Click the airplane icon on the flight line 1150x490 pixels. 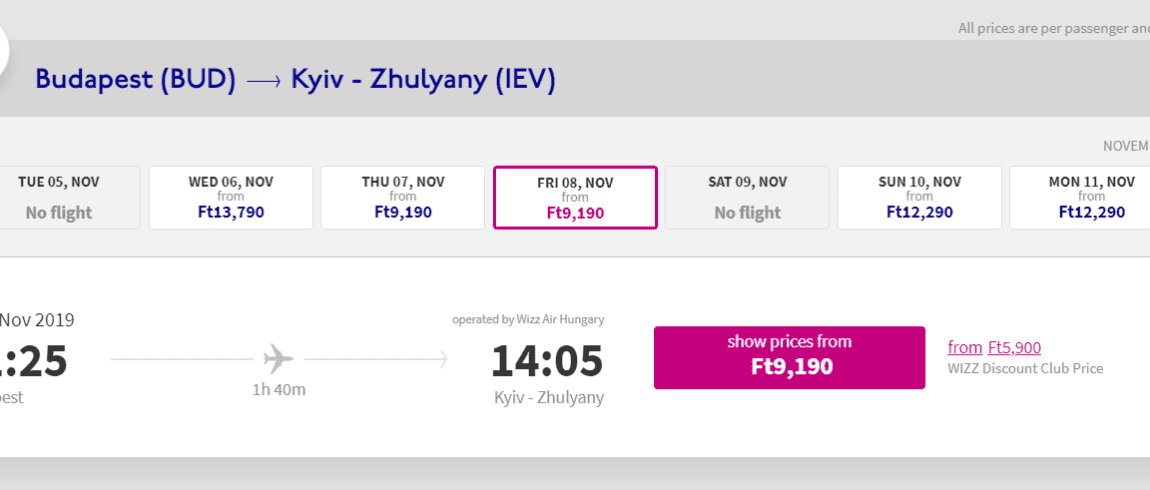tap(278, 358)
